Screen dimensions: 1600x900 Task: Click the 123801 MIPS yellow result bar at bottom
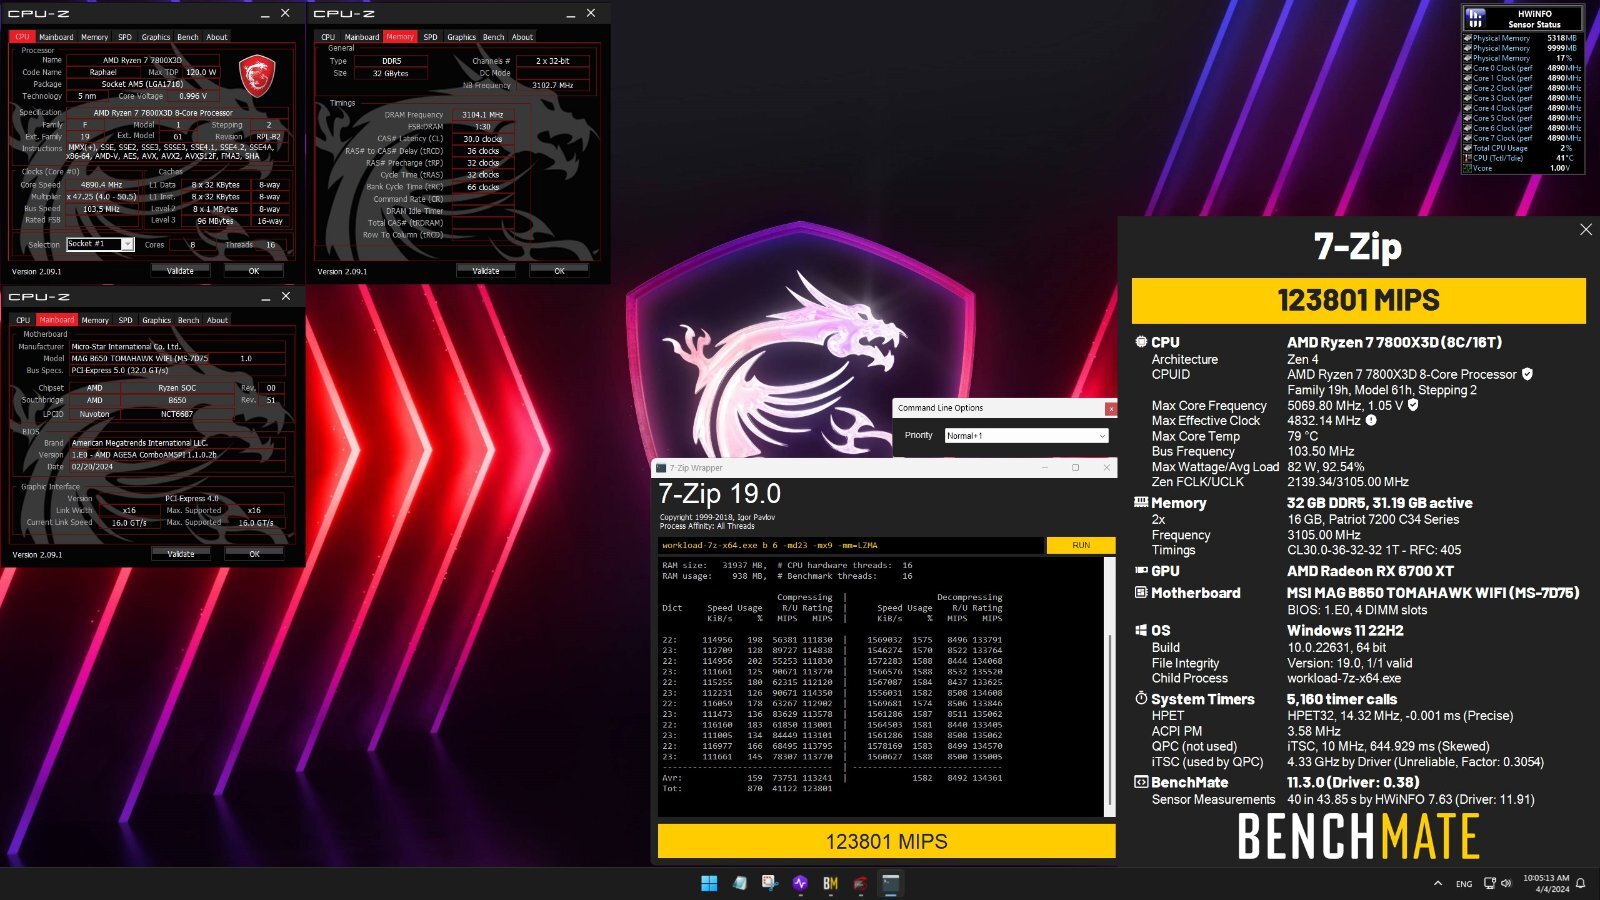pos(887,841)
